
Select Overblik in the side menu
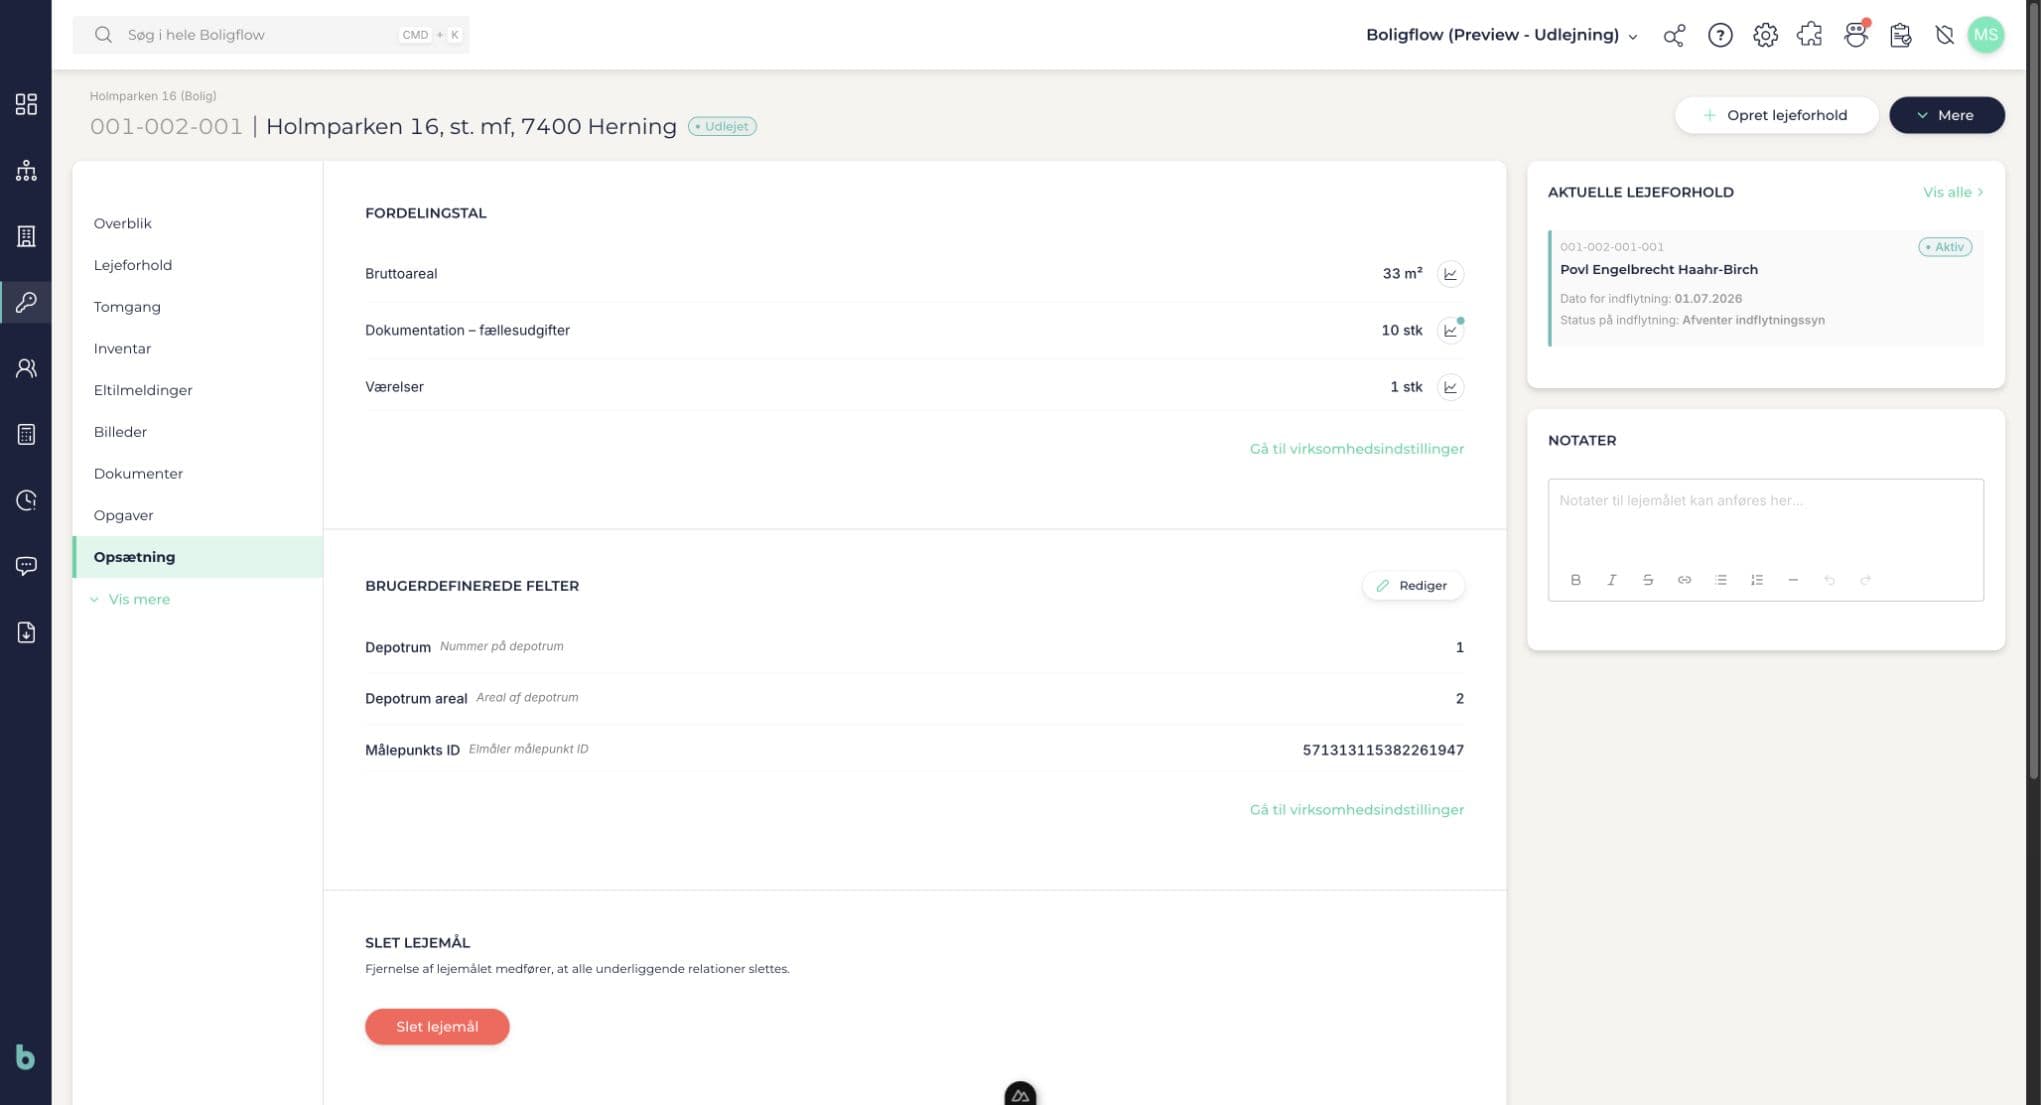(123, 223)
